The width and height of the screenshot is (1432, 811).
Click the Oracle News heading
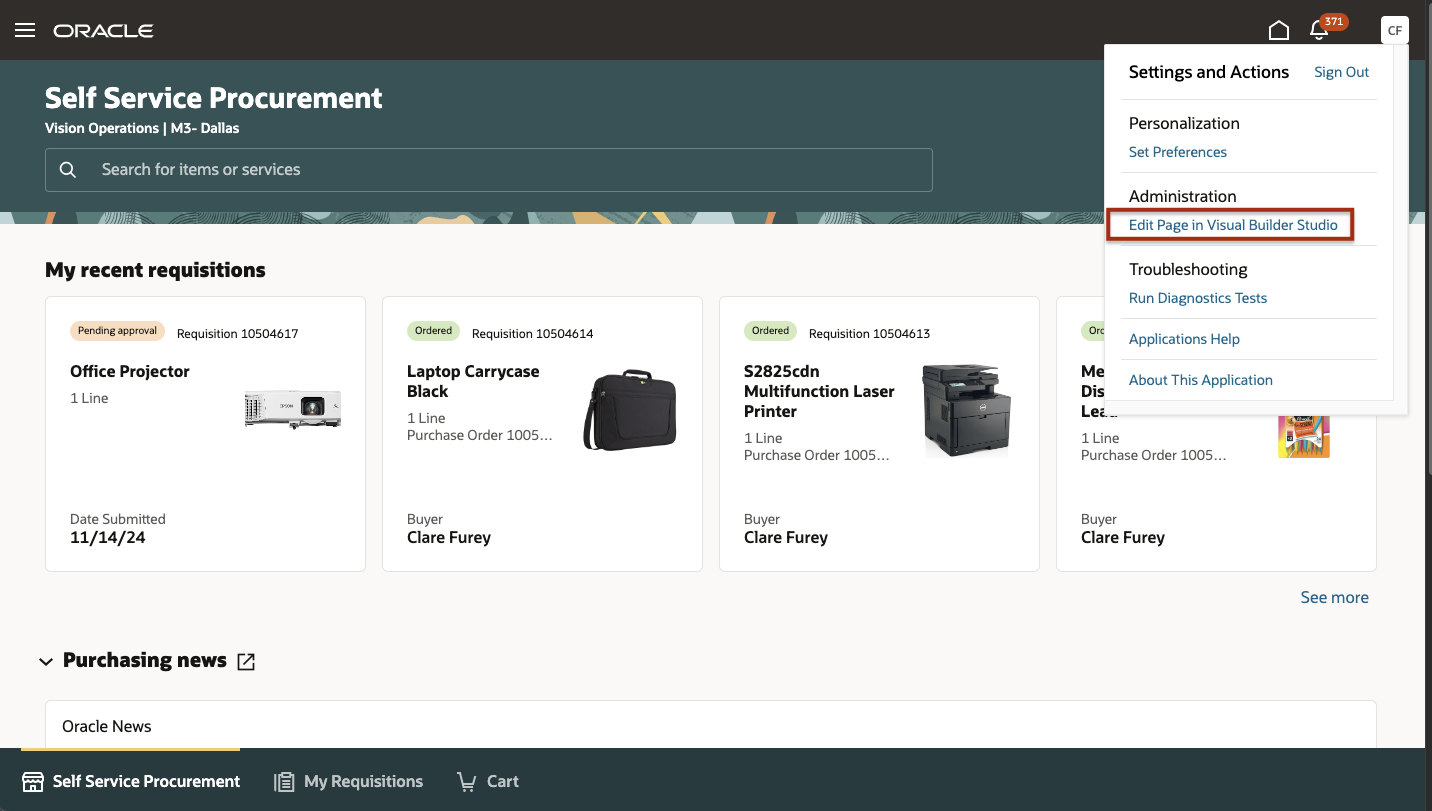coord(107,726)
